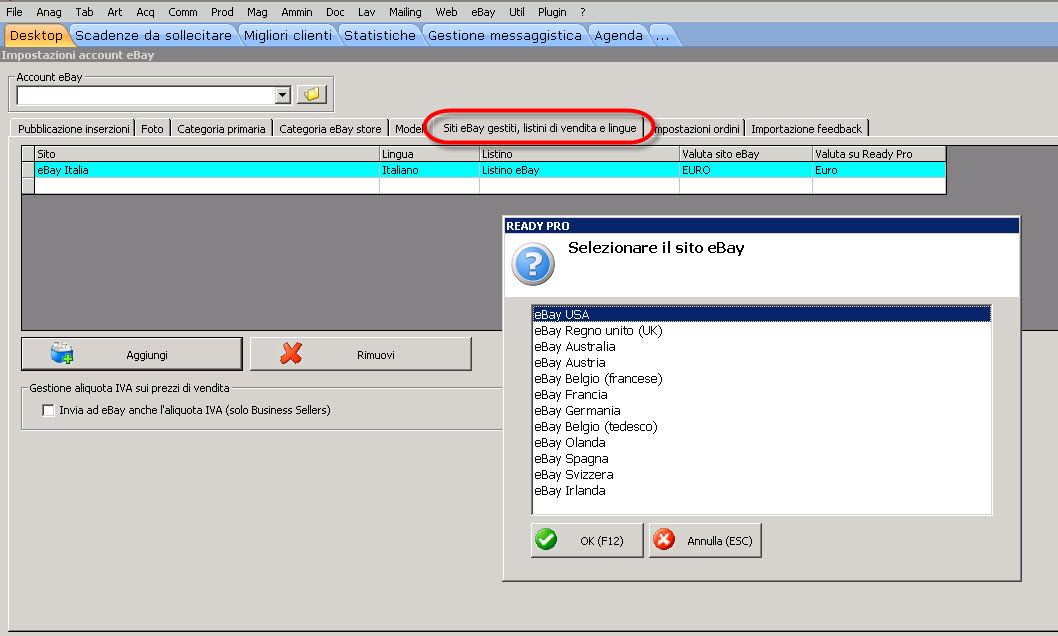Confirm with OK (F12) button
This screenshot has width=1058, height=636.
[x=587, y=540]
